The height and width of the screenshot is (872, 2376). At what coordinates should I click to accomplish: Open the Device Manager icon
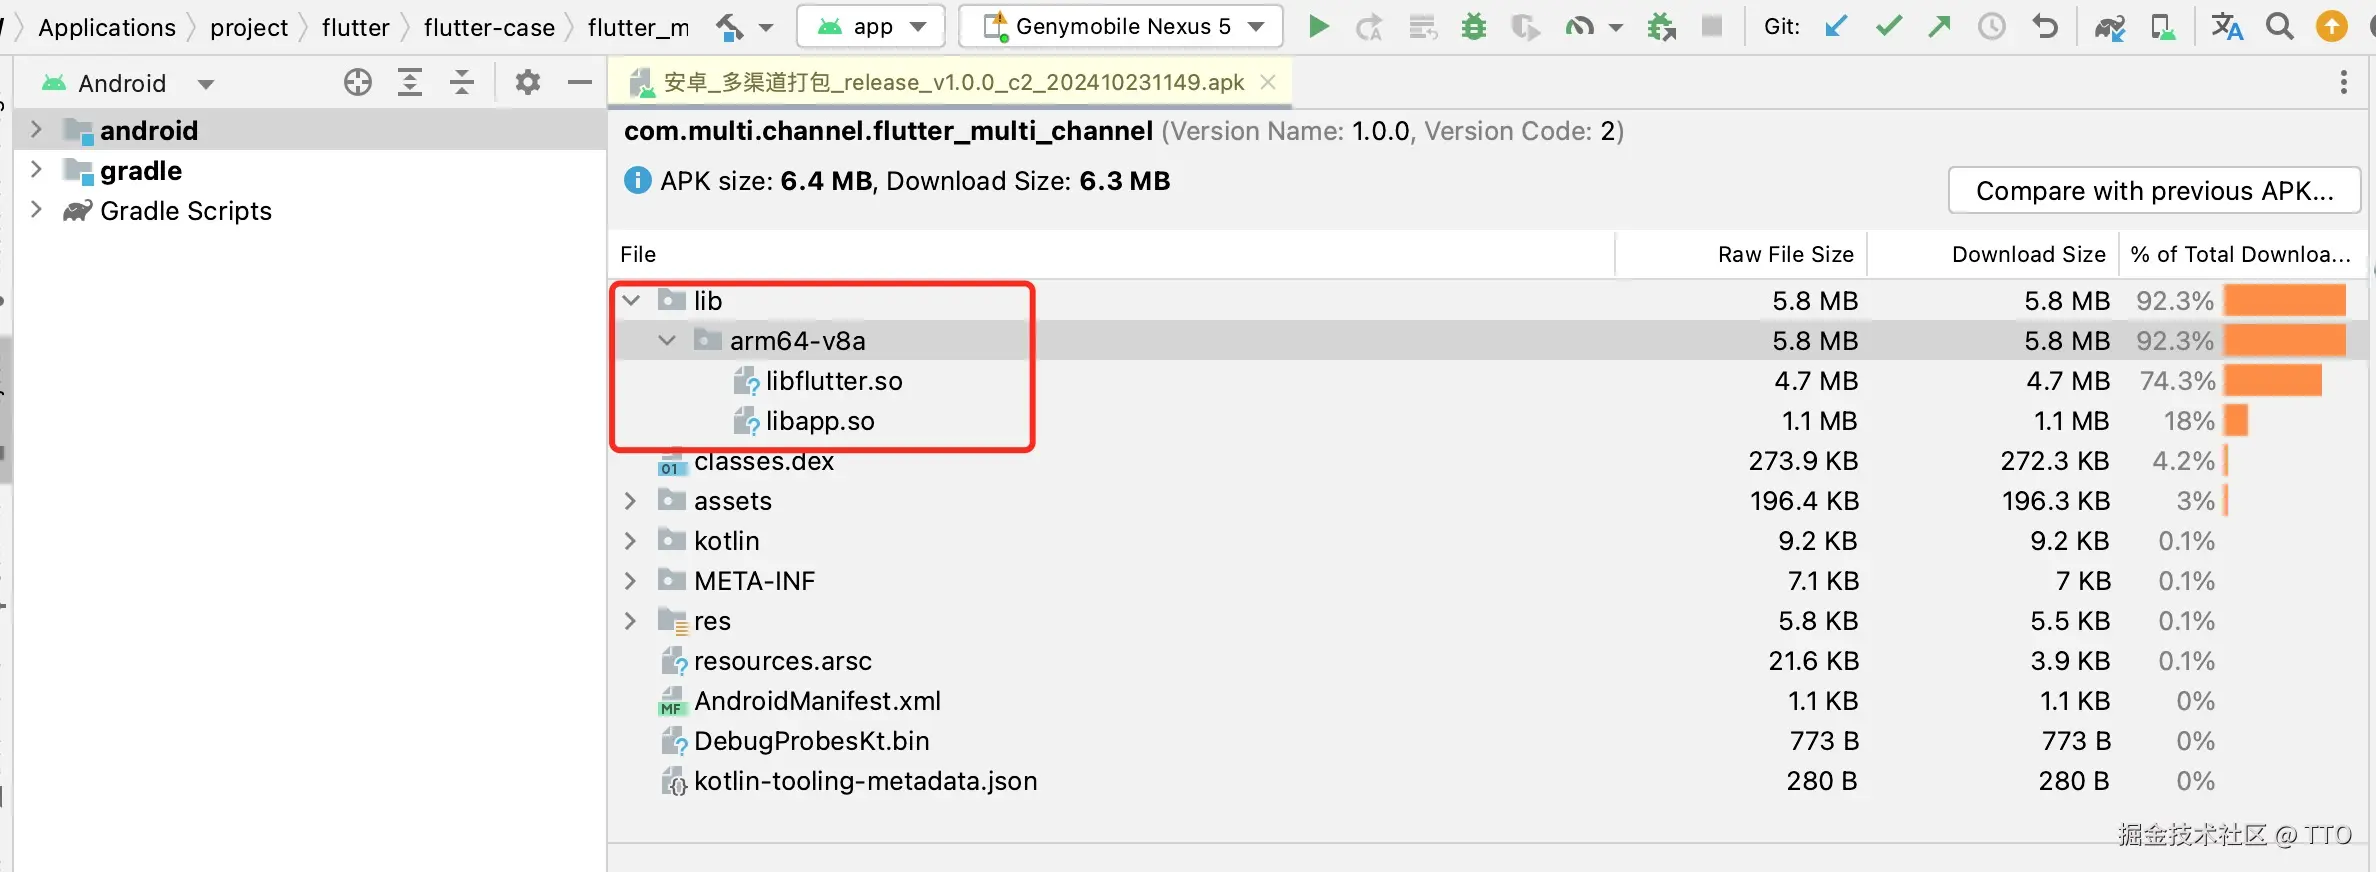tap(2162, 27)
